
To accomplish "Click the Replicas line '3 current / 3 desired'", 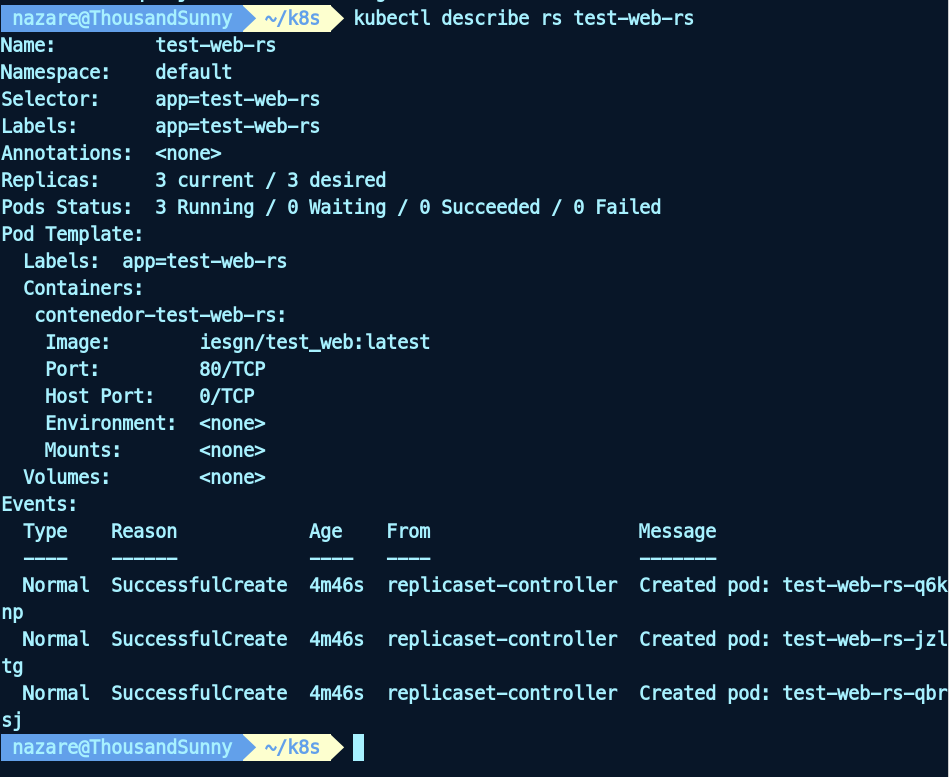I will (x=270, y=180).
